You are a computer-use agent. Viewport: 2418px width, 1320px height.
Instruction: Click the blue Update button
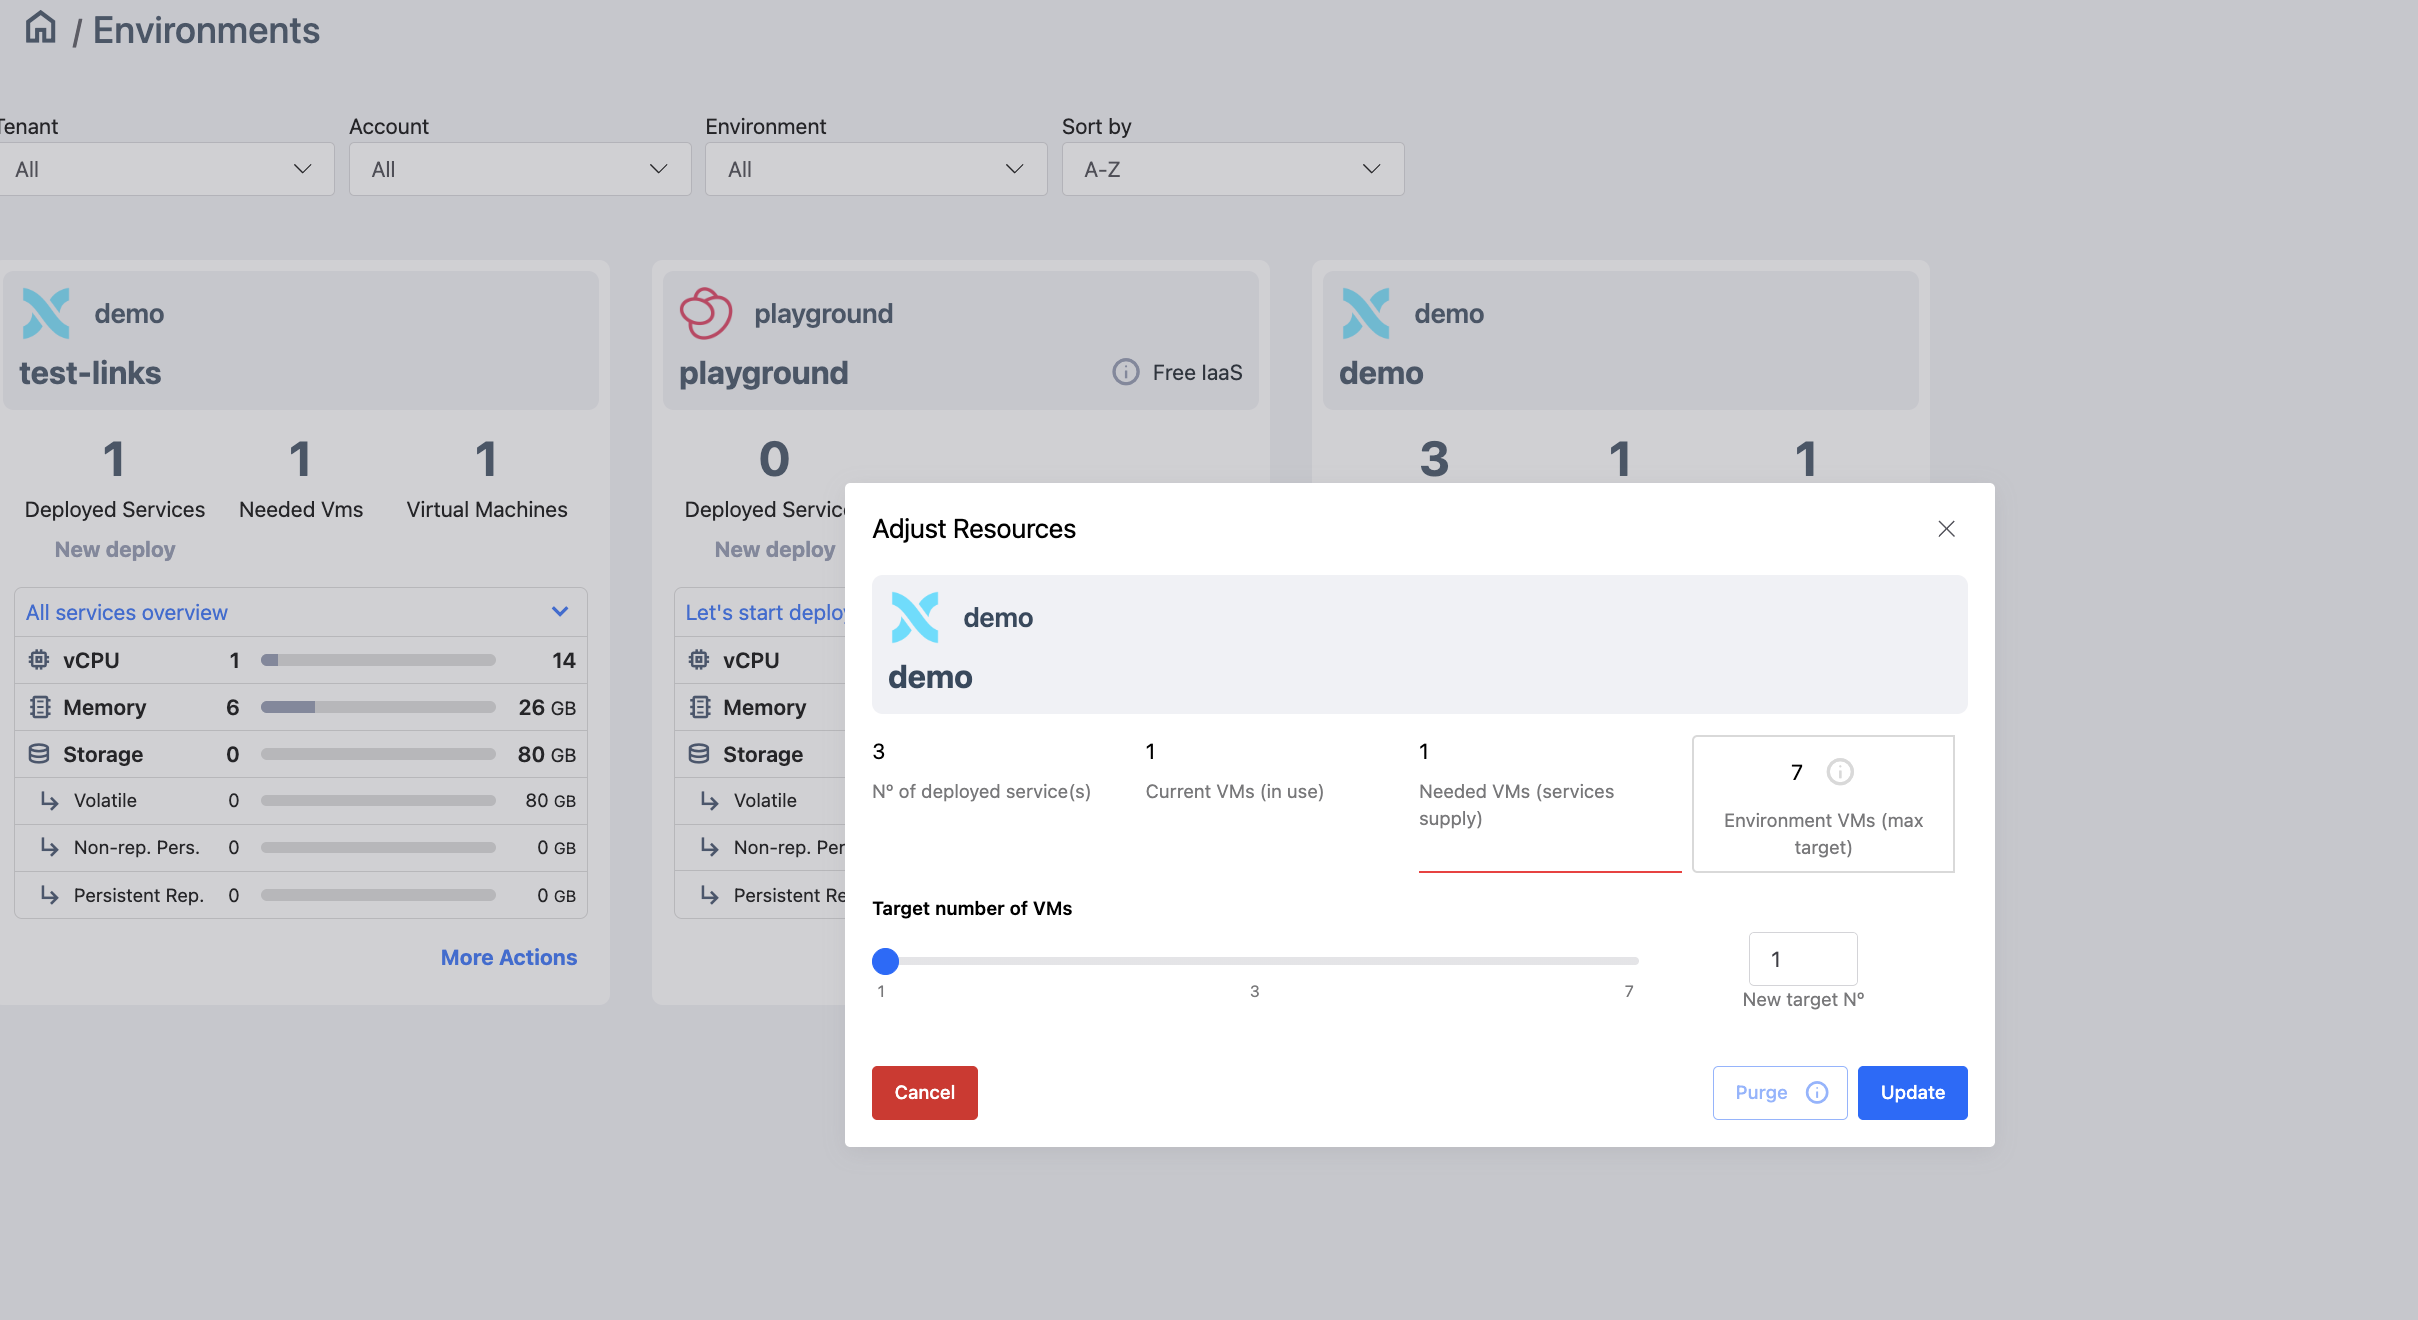pyautogui.click(x=1912, y=1093)
